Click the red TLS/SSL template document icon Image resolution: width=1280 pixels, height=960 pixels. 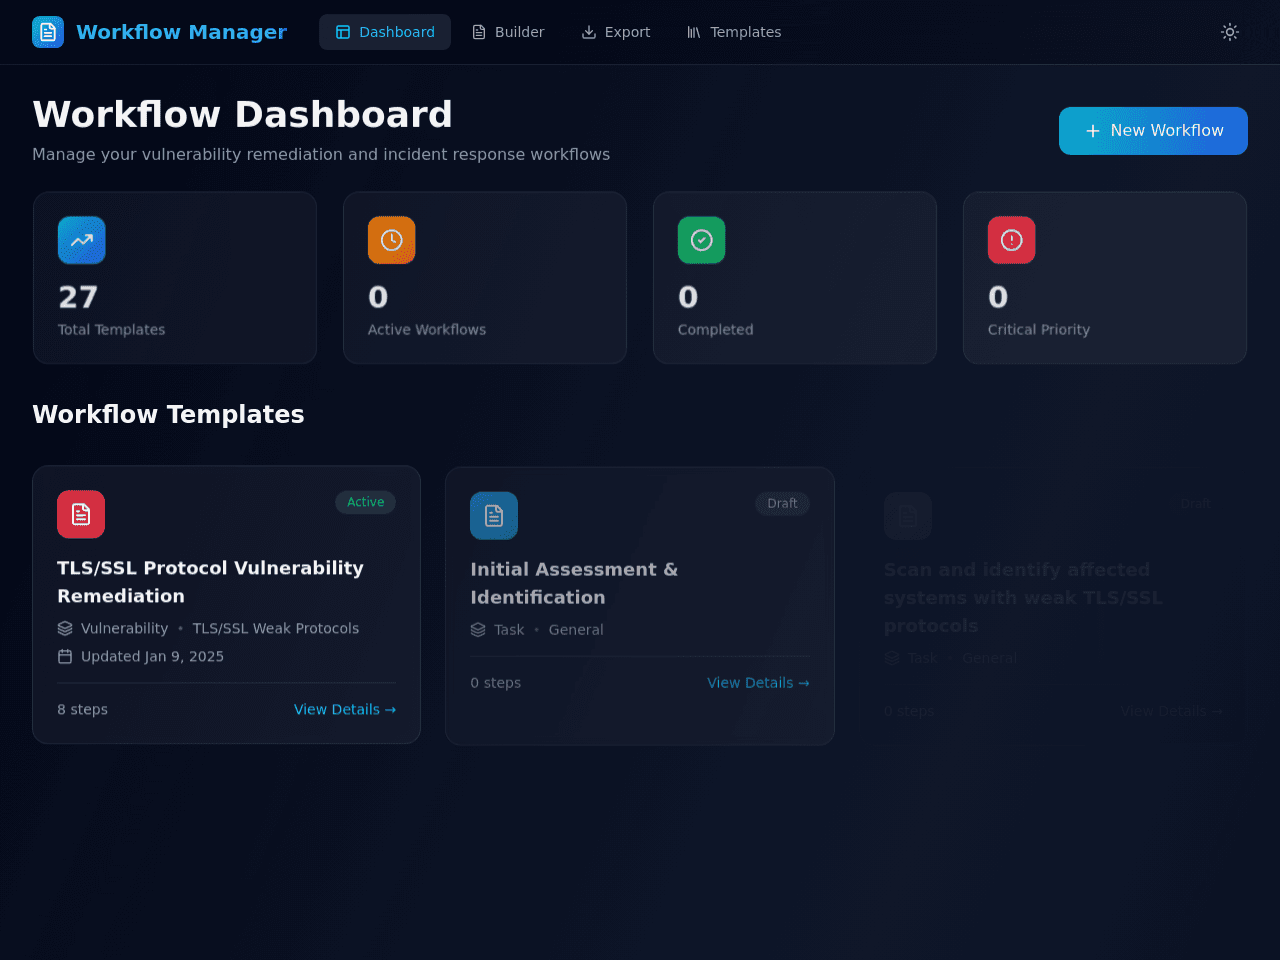coord(81,514)
